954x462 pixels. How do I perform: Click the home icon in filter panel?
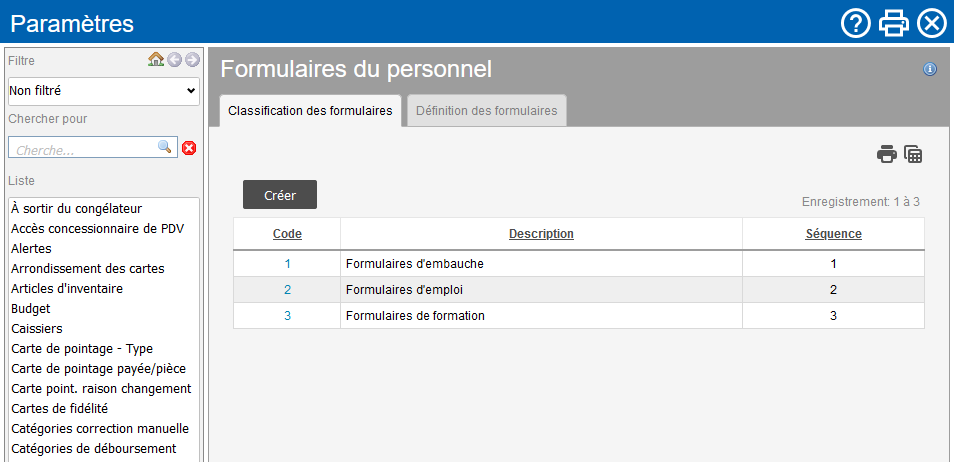point(156,60)
